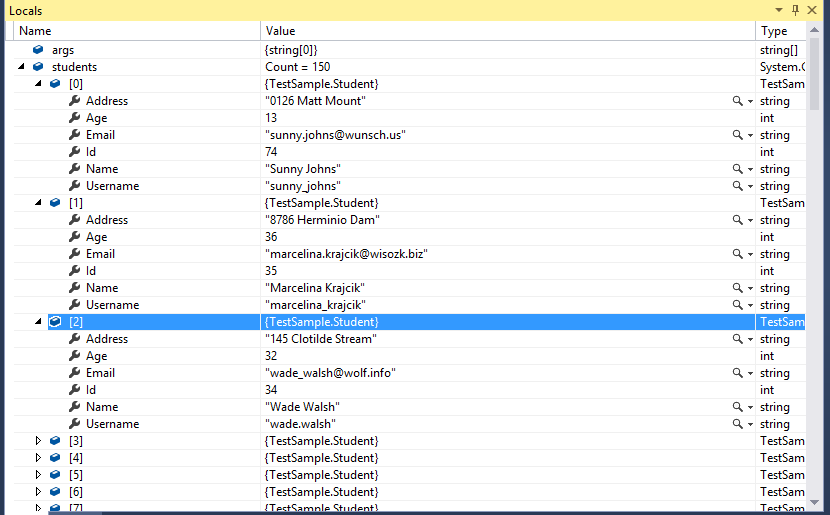Expand the [3] student element
Image resolution: width=830 pixels, height=515 pixels.
[39, 441]
